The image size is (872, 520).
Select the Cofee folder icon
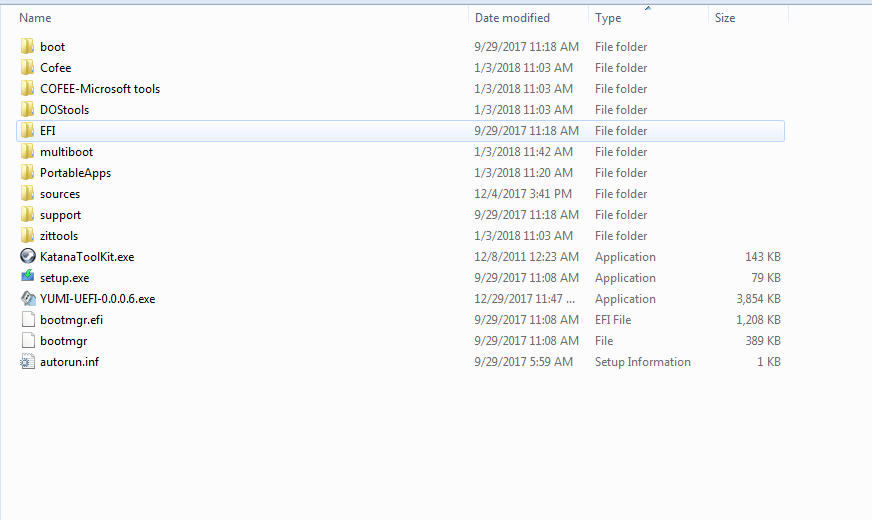click(x=27, y=67)
